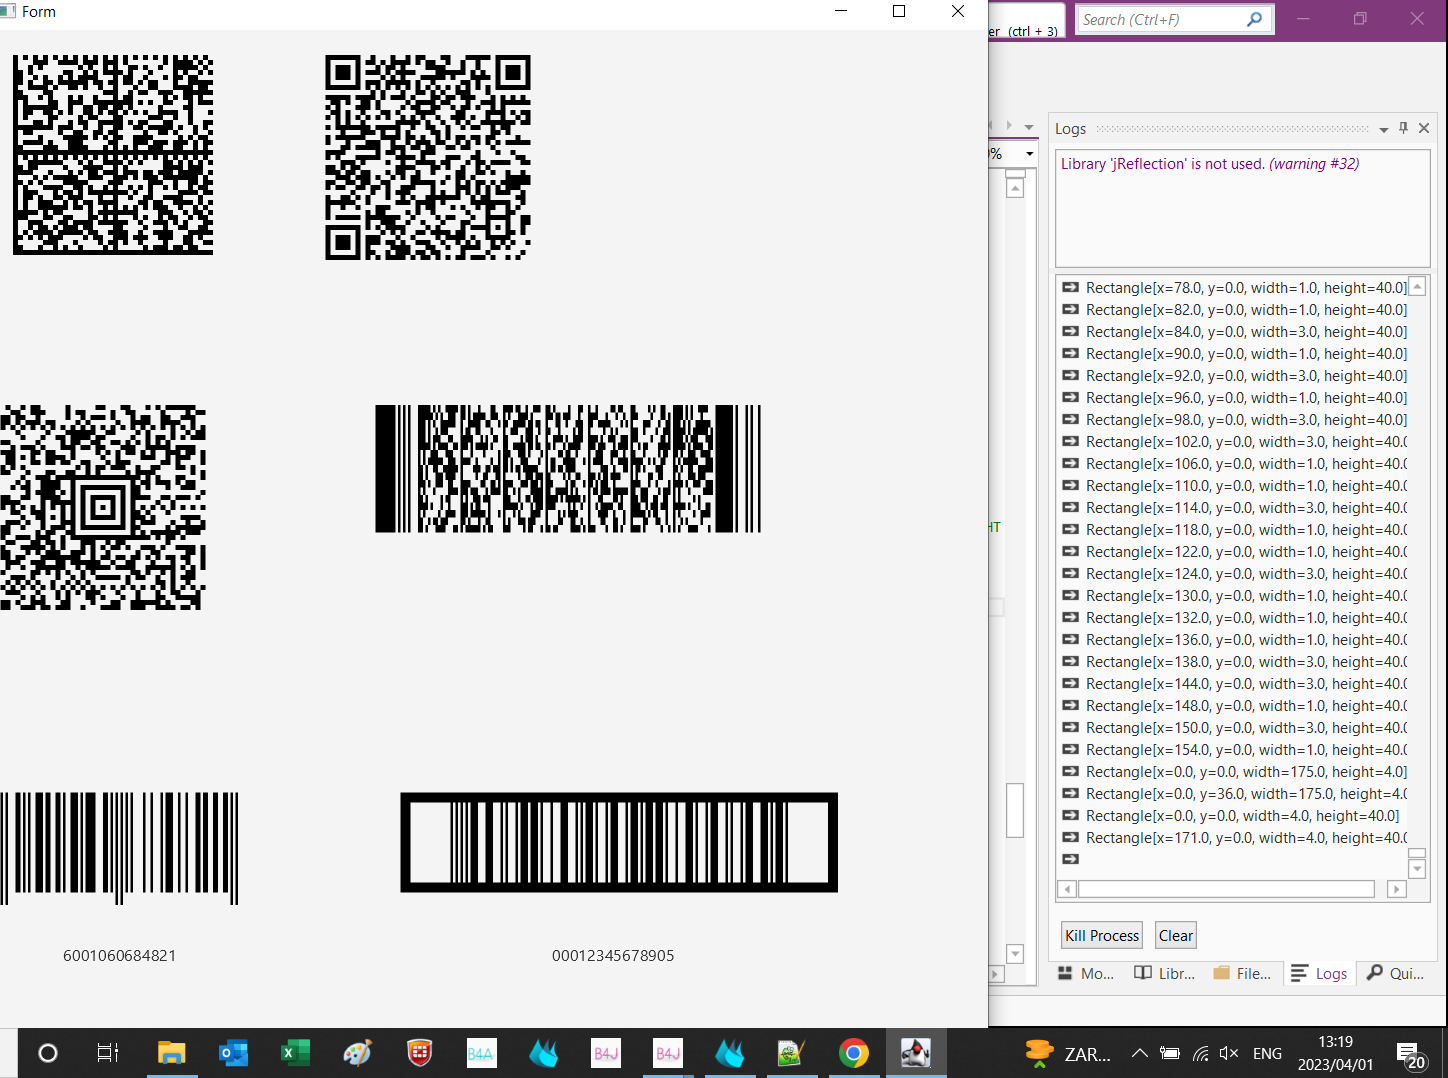The height and width of the screenshot is (1078, 1448).
Task: Clear the logs
Action: (1176, 936)
